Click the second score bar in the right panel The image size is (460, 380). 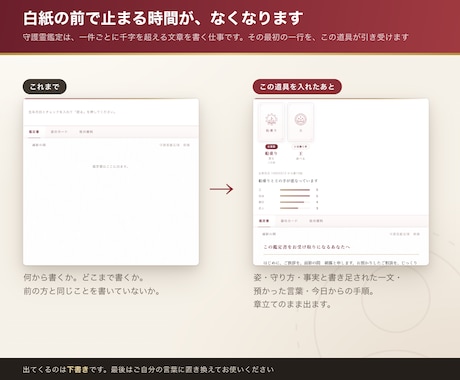pos(295,196)
